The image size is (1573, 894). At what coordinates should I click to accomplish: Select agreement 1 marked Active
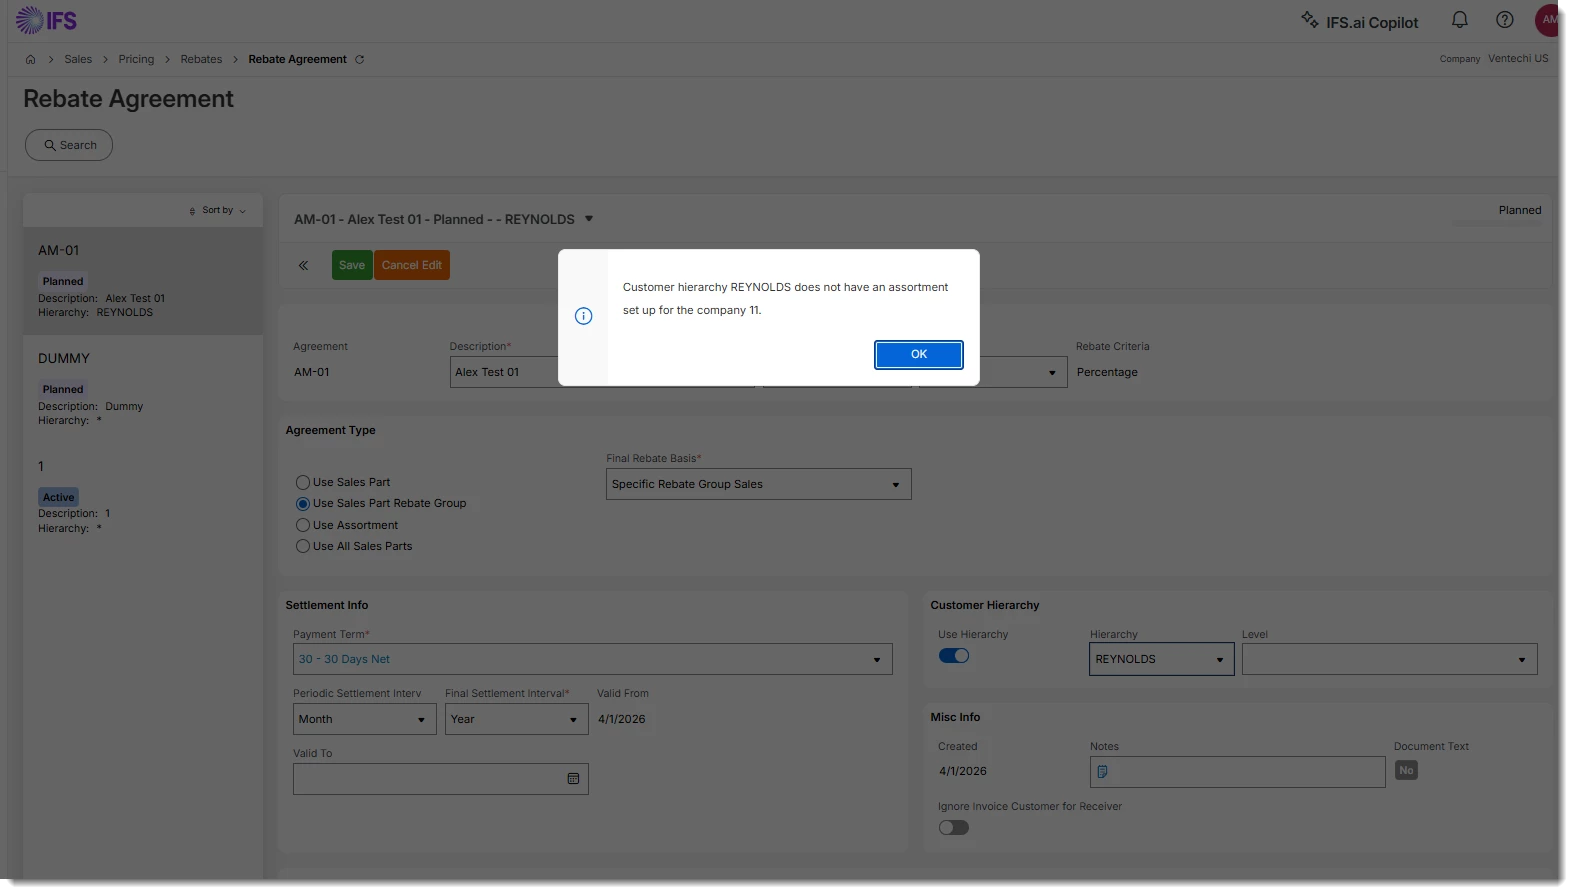click(x=143, y=497)
